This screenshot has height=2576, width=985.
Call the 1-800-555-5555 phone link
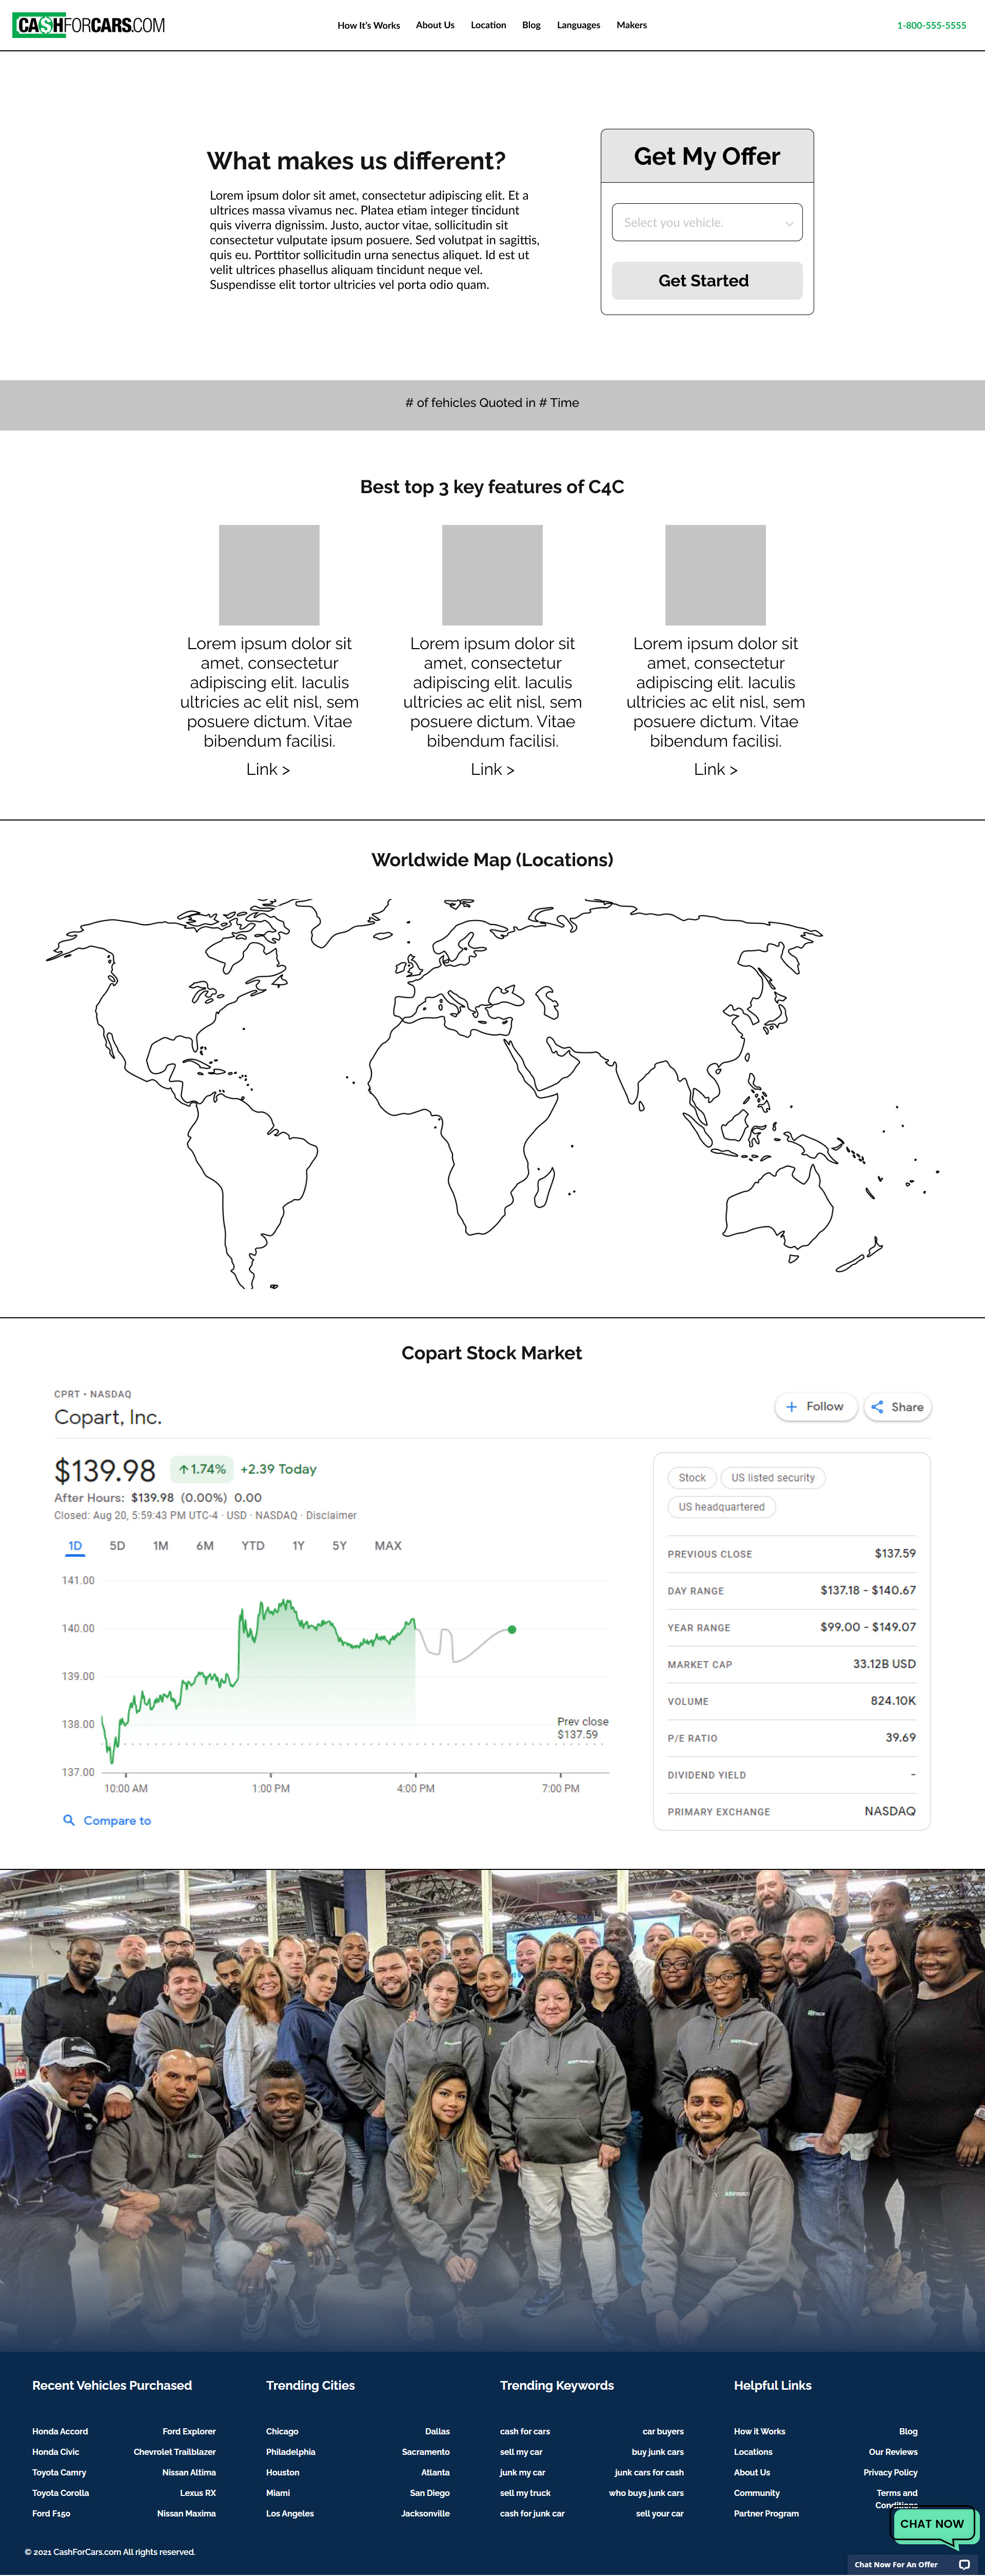[931, 25]
